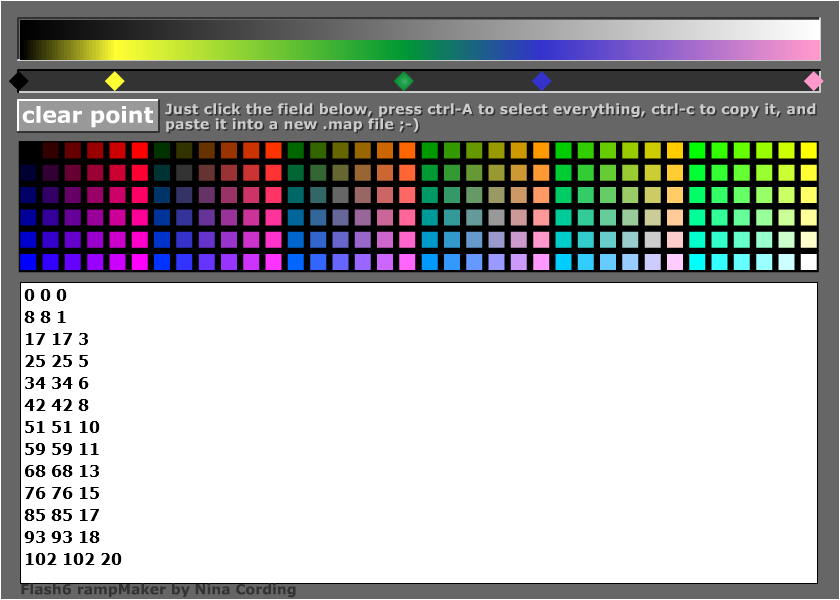Select the pink diamond gradient marker
The image size is (840, 600).
[814, 81]
